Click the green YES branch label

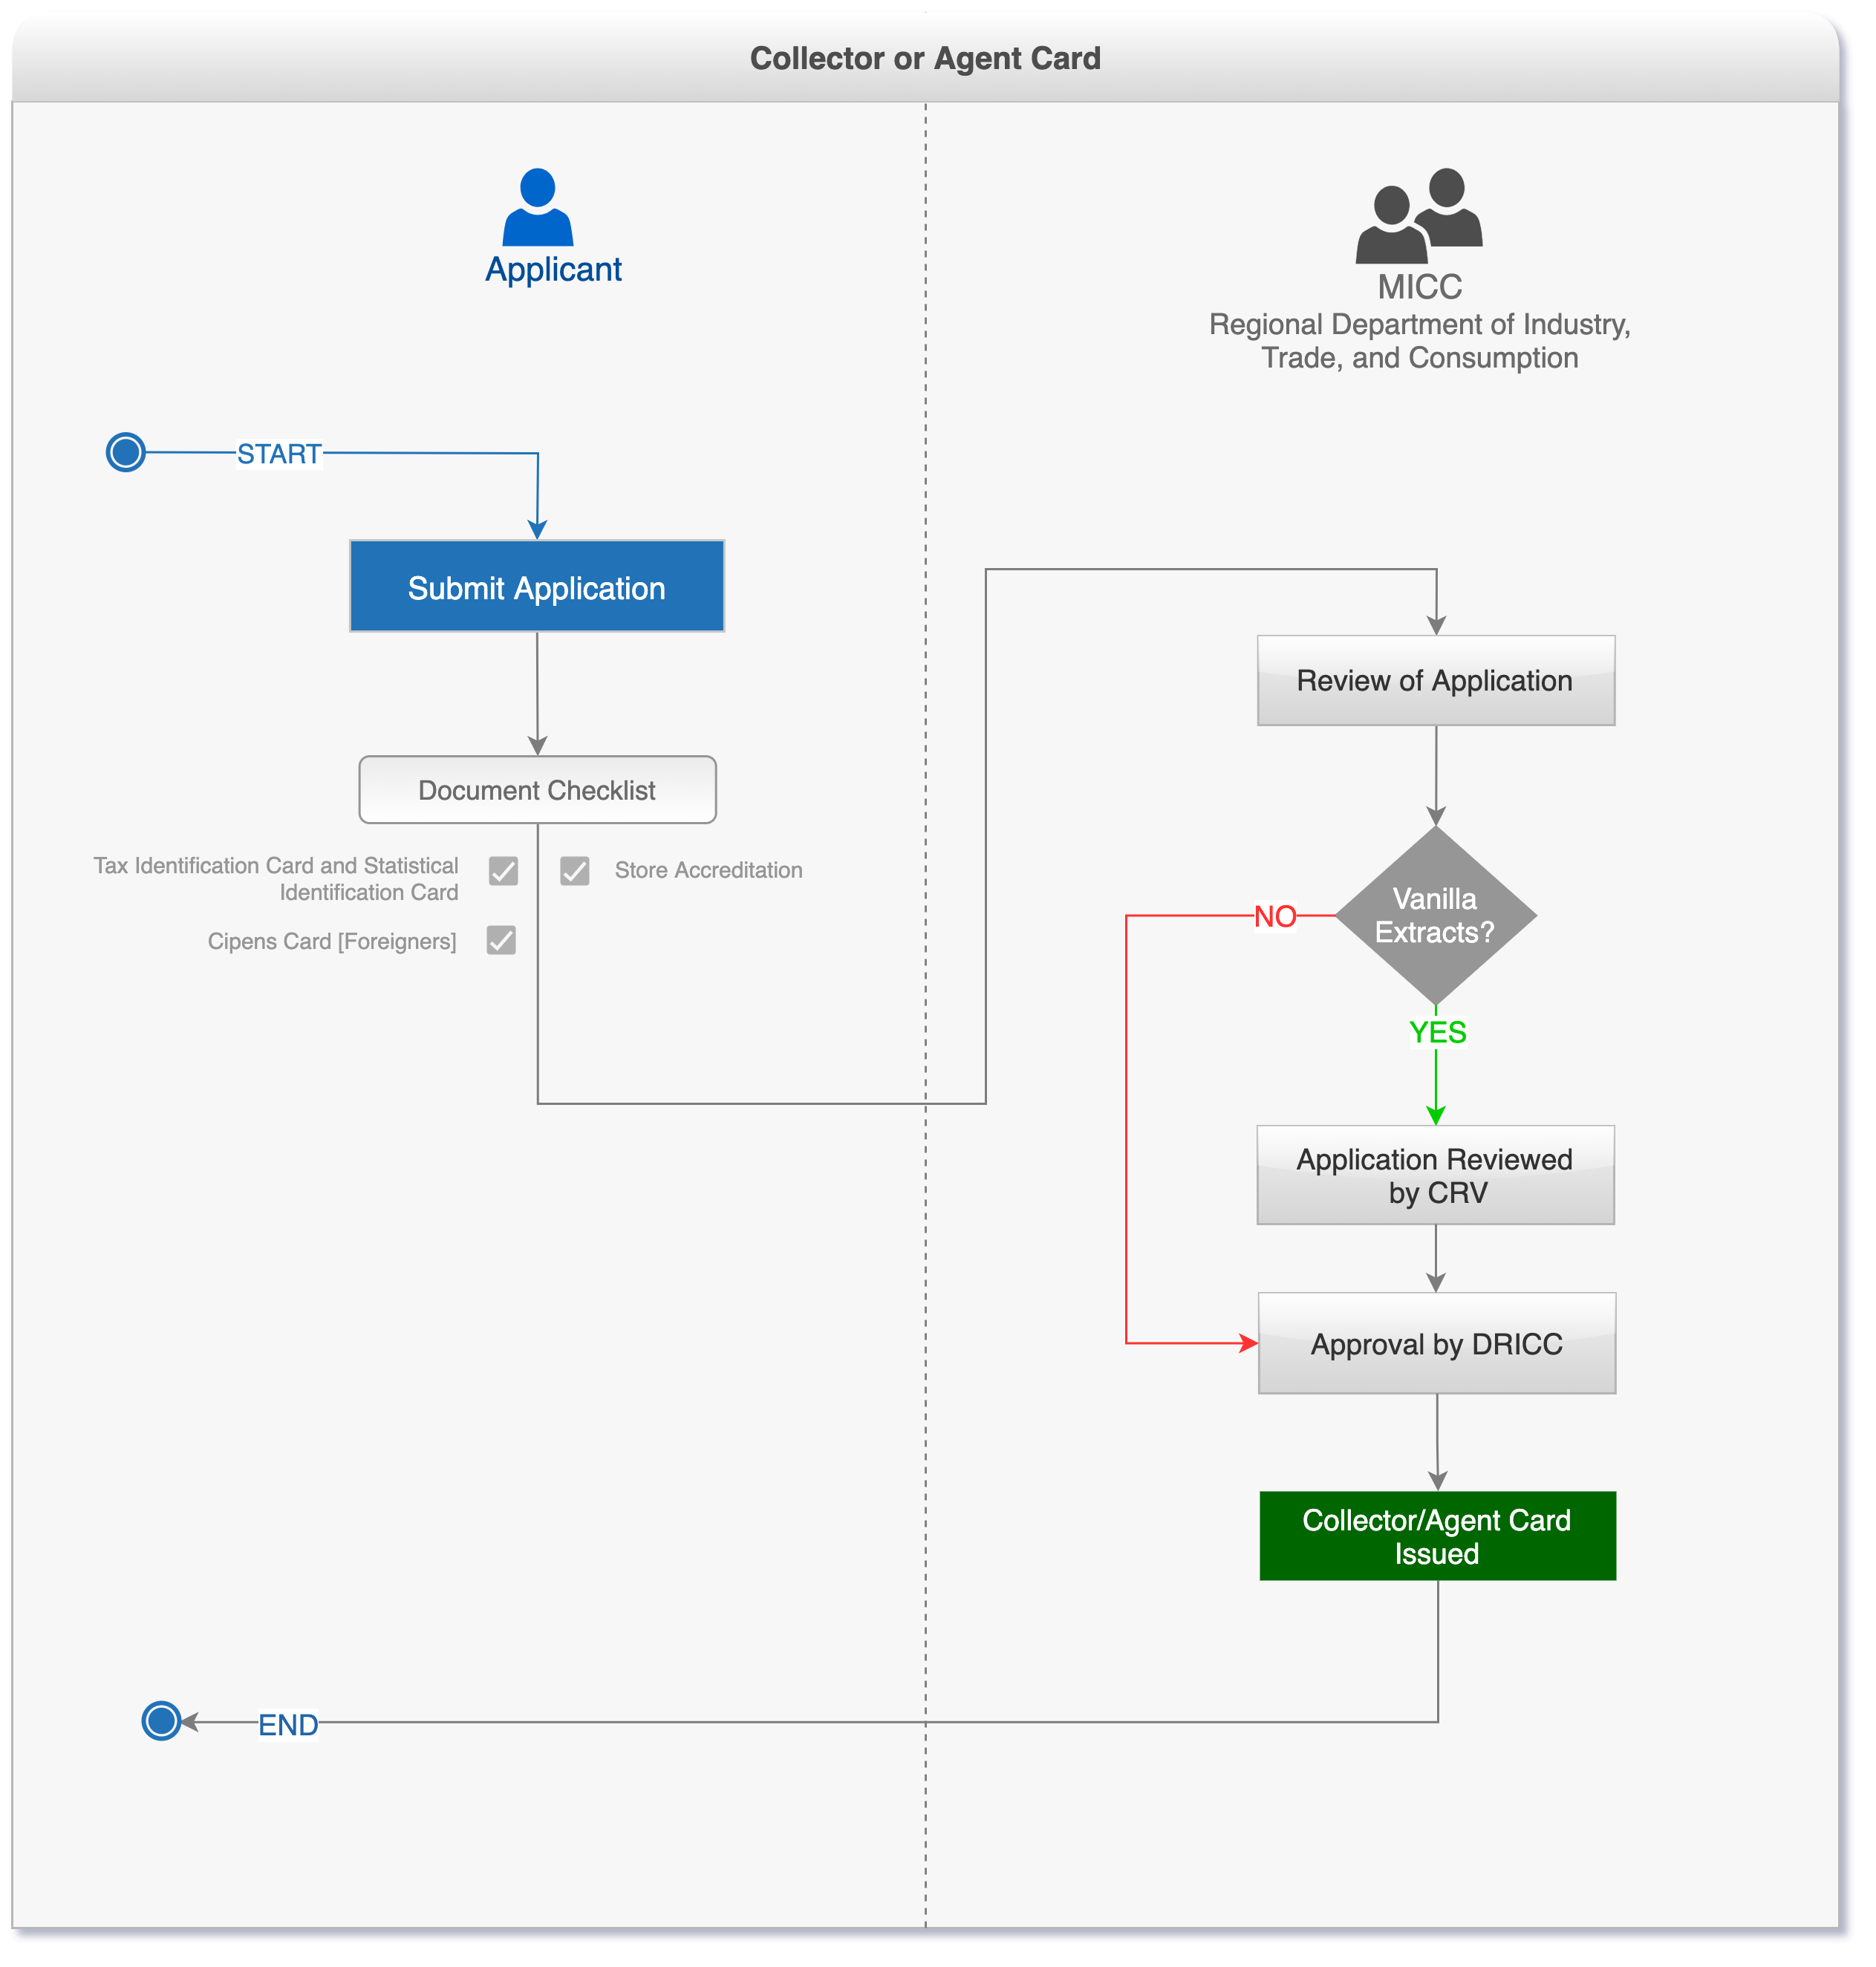pos(1437,1032)
